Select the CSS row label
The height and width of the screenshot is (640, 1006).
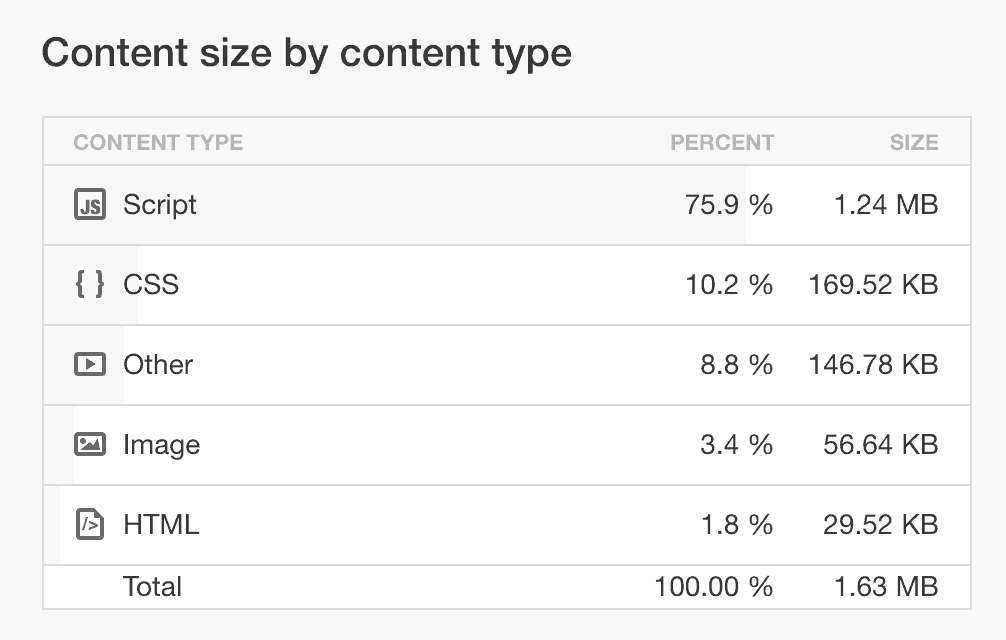click(151, 285)
